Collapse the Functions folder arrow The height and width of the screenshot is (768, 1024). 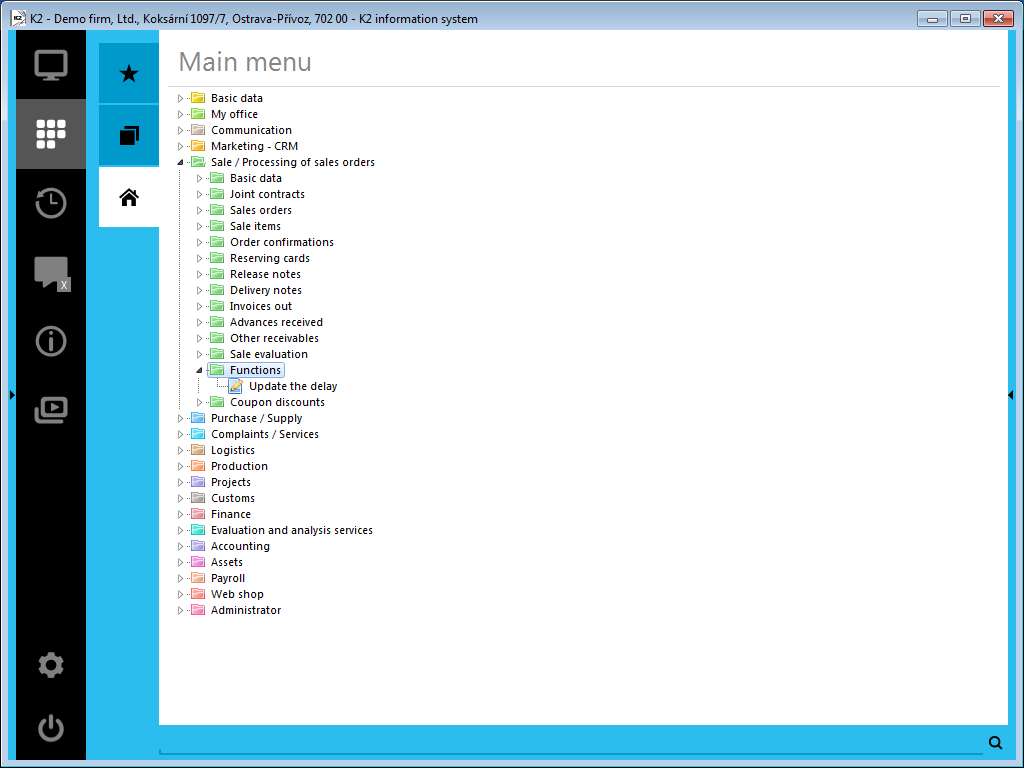[200, 370]
